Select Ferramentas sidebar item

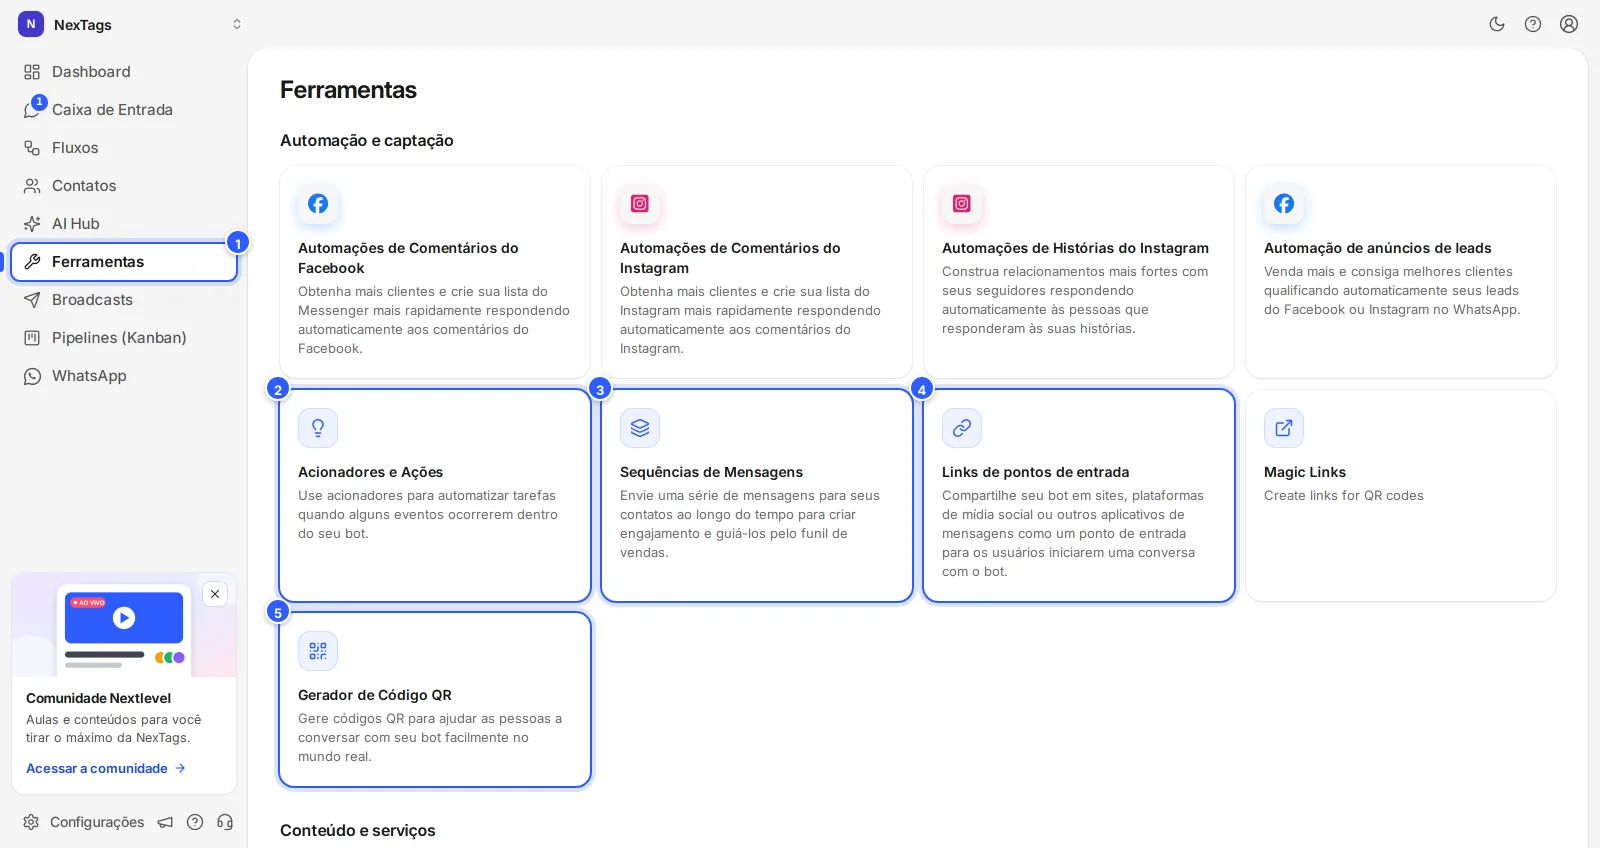[124, 262]
